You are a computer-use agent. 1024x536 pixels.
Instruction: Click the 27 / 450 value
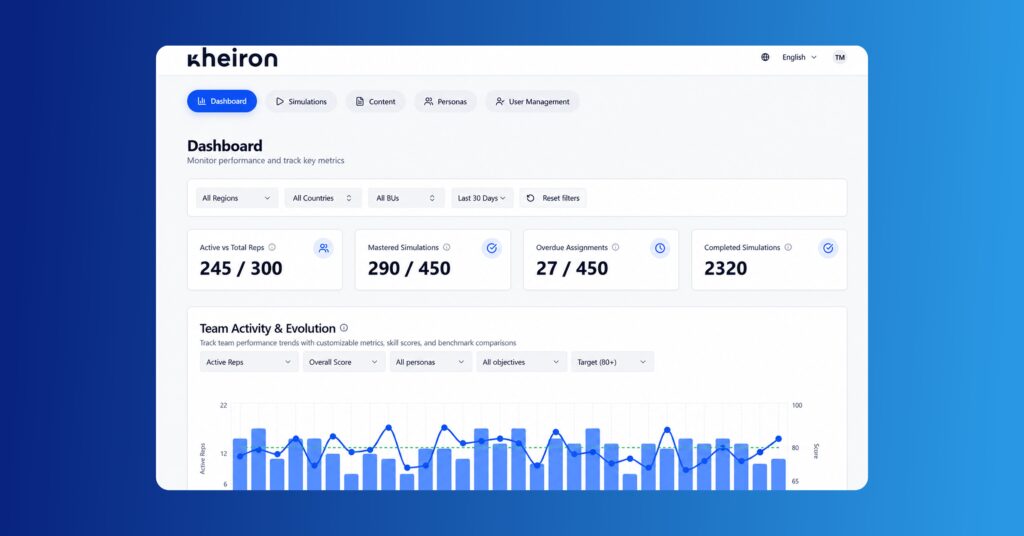tap(572, 268)
